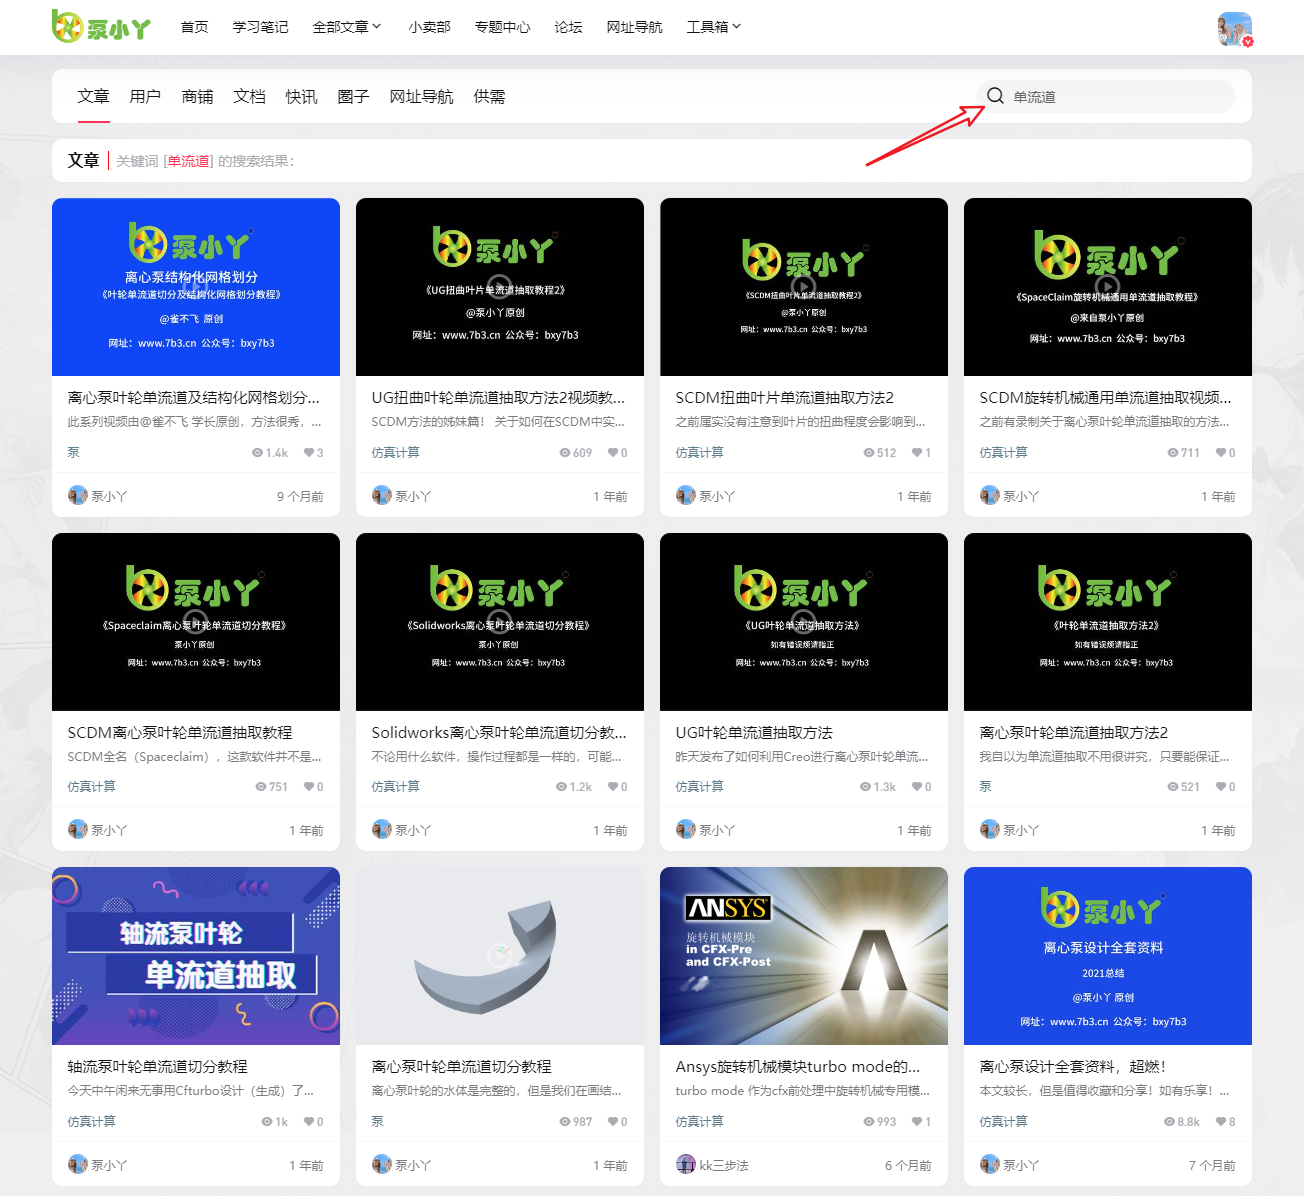Open article Solidworks离心泵叶轮单流道切分教
Screen dimensions: 1304x1196
(x=499, y=733)
